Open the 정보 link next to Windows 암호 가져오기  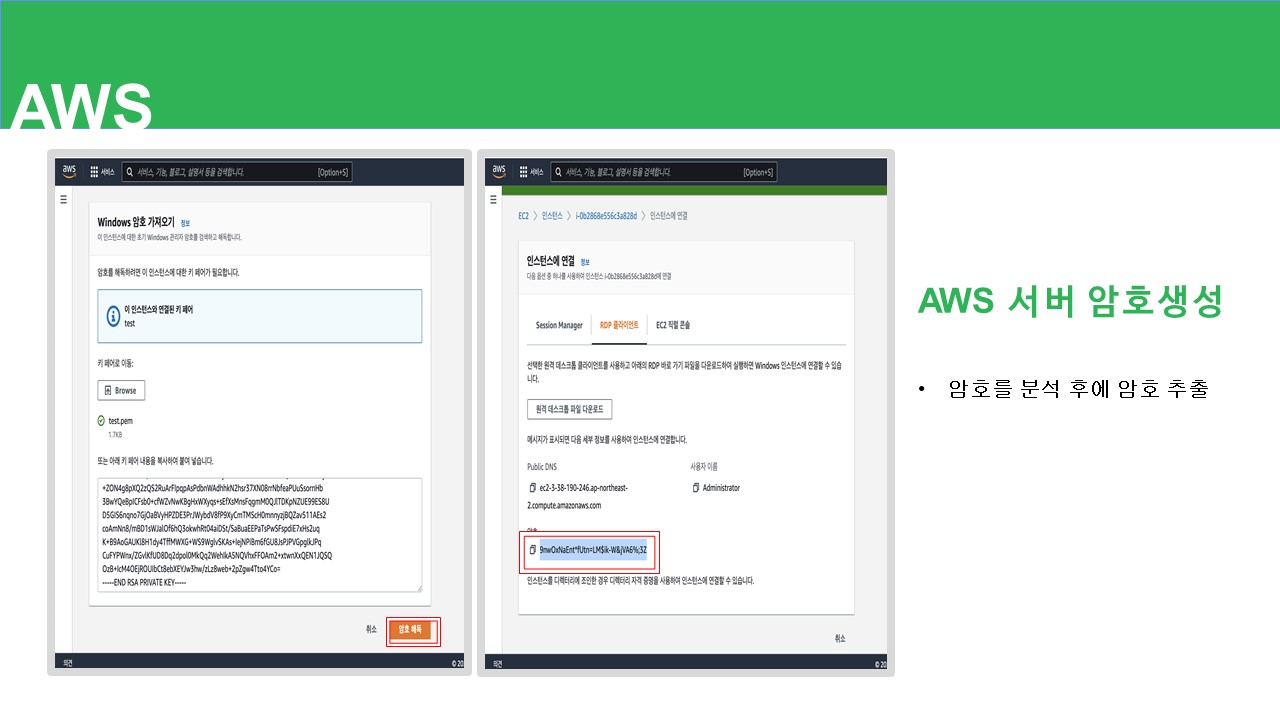(185, 223)
